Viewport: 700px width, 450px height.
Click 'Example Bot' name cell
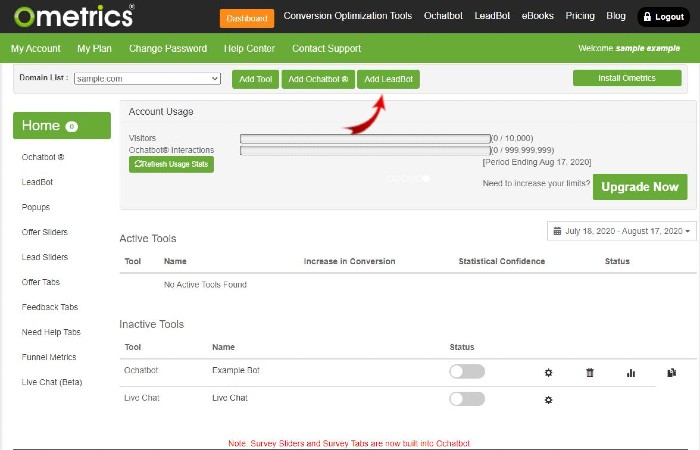[x=236, y=371]
